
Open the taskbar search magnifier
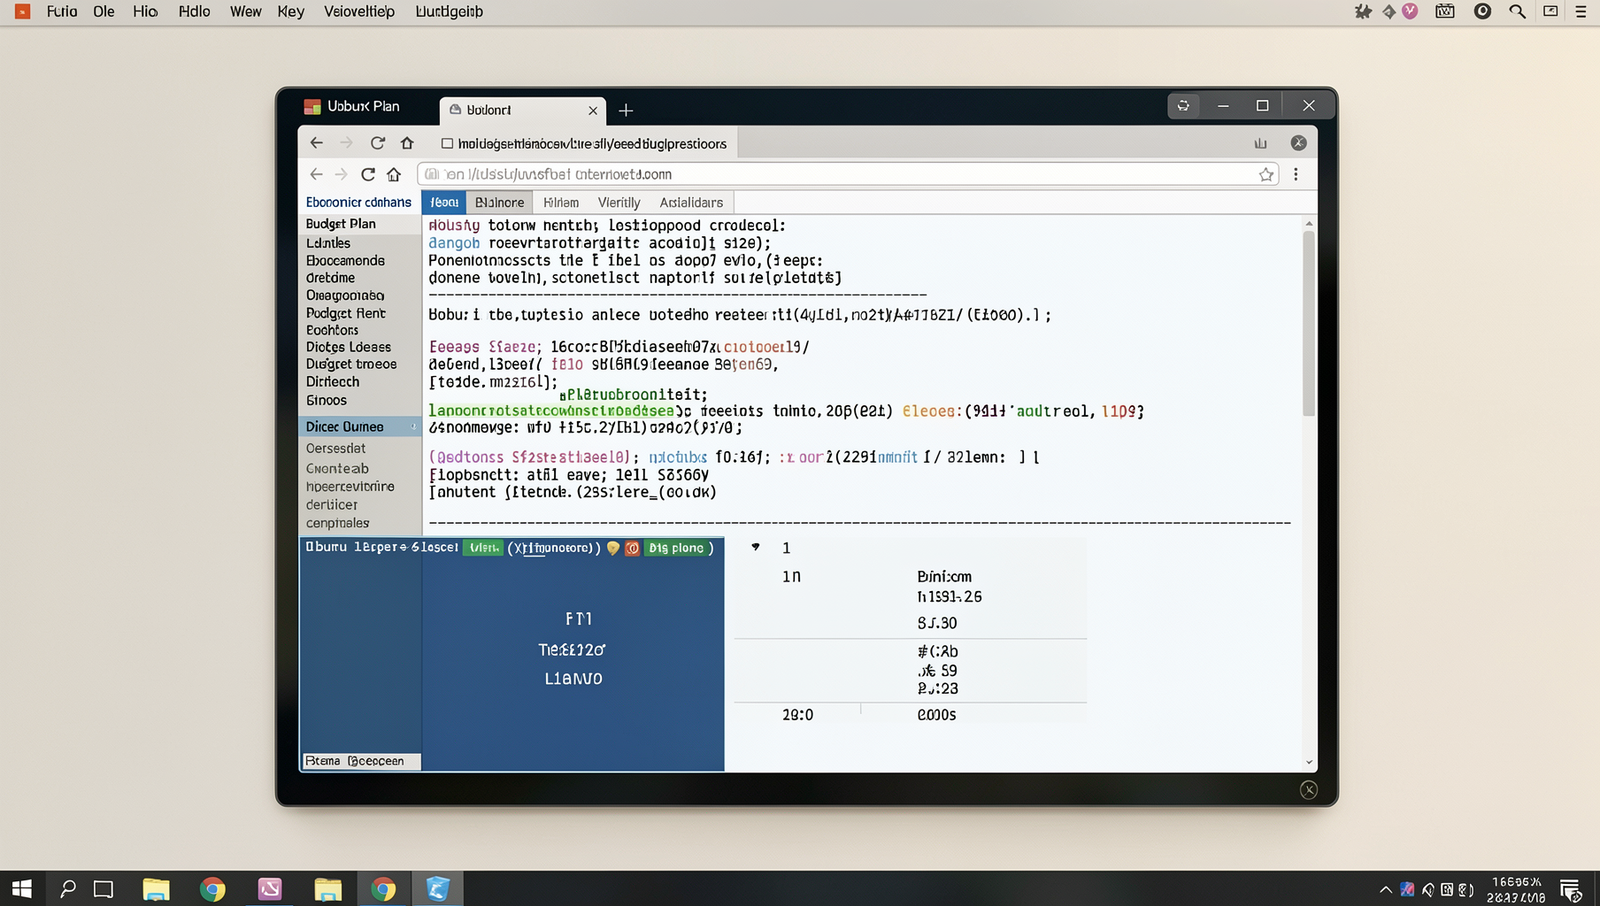[x=68, y=888]
